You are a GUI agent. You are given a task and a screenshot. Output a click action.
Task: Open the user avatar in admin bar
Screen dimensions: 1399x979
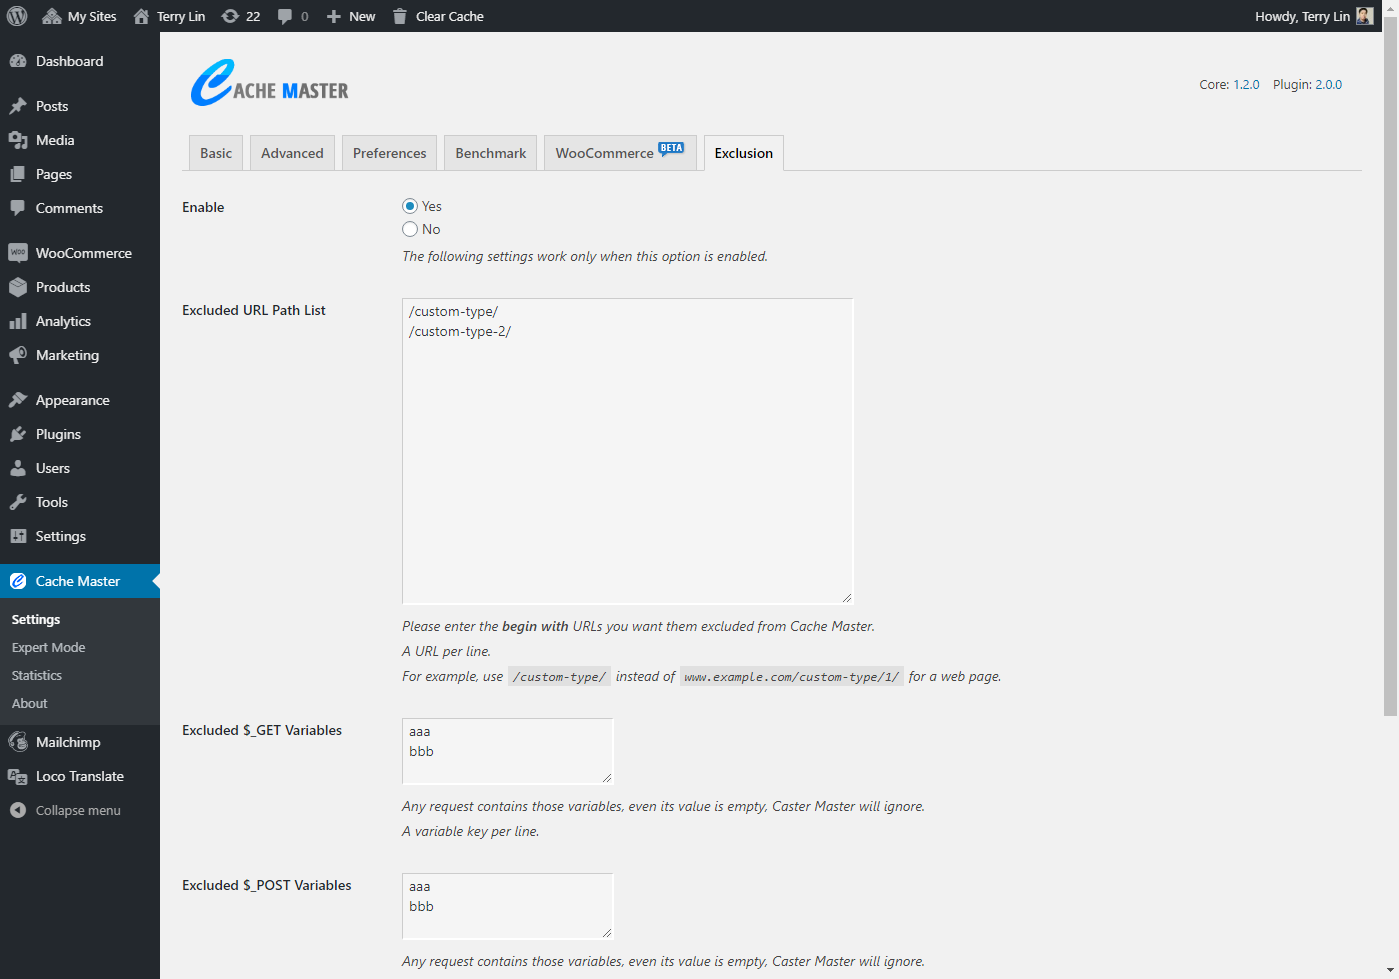coord(1364,16)
